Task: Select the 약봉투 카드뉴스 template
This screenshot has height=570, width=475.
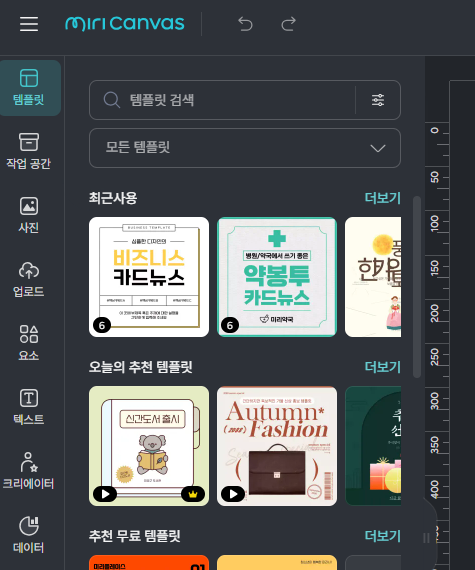Action: pyautogui.click(x=277, y=277)
